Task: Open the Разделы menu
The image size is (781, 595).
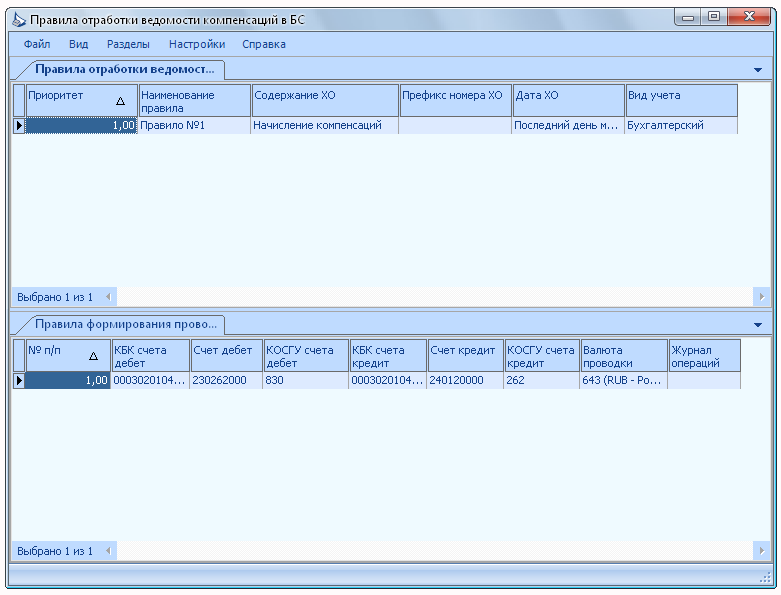Action: pos(128,44)
